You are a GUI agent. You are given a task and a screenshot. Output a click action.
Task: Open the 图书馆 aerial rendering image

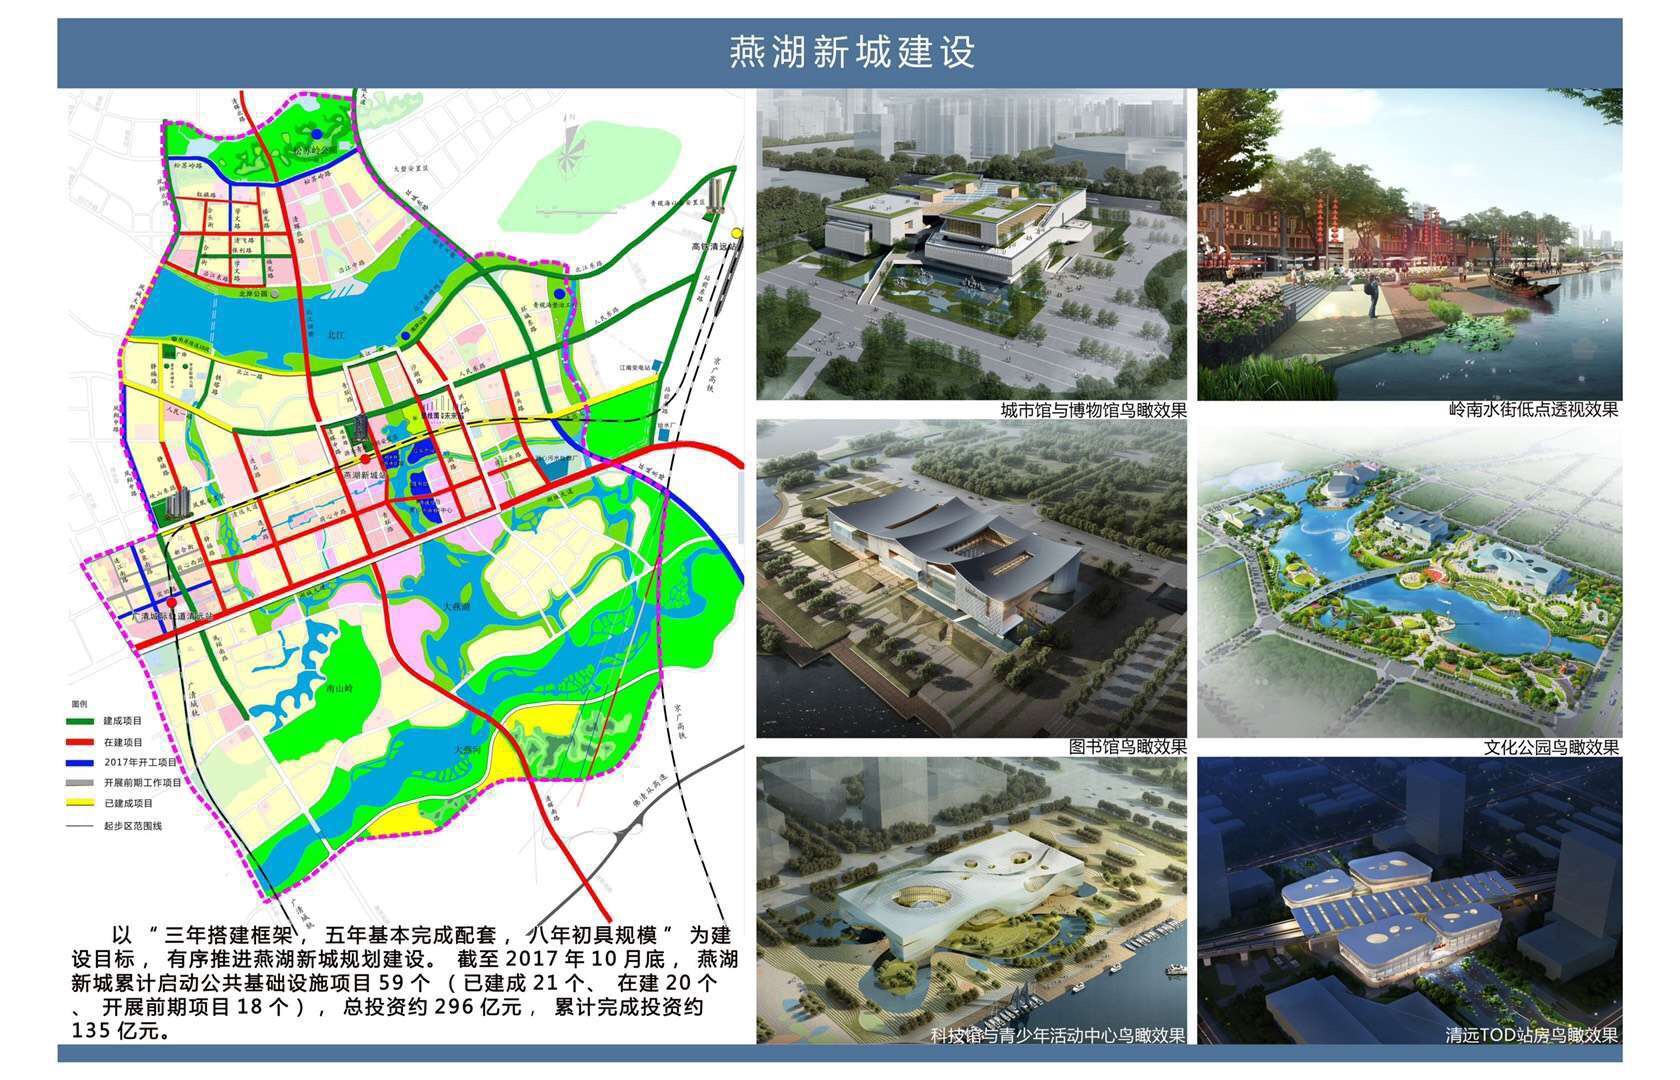(x=971, y=578)
